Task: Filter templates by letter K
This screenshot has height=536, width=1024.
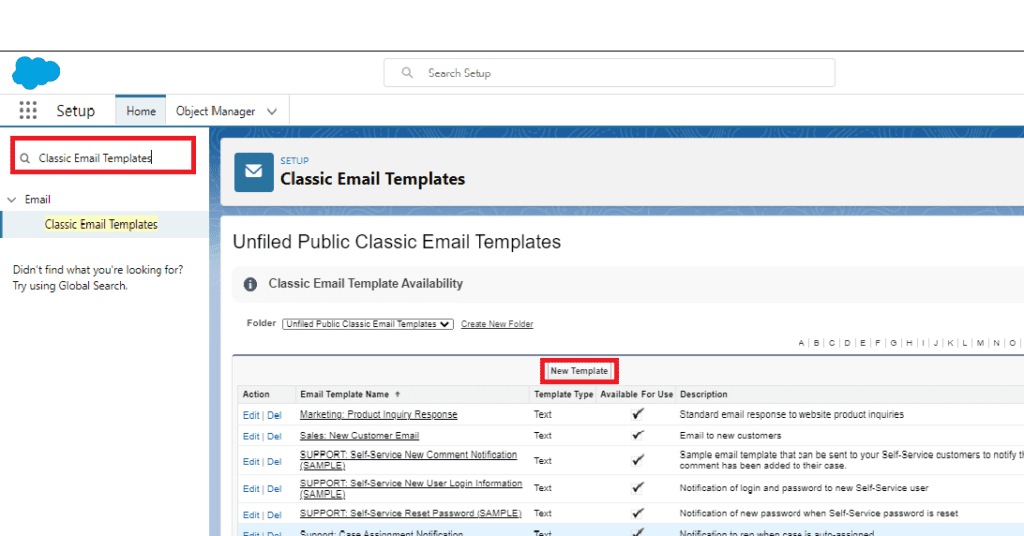Action: click(950, 343)
